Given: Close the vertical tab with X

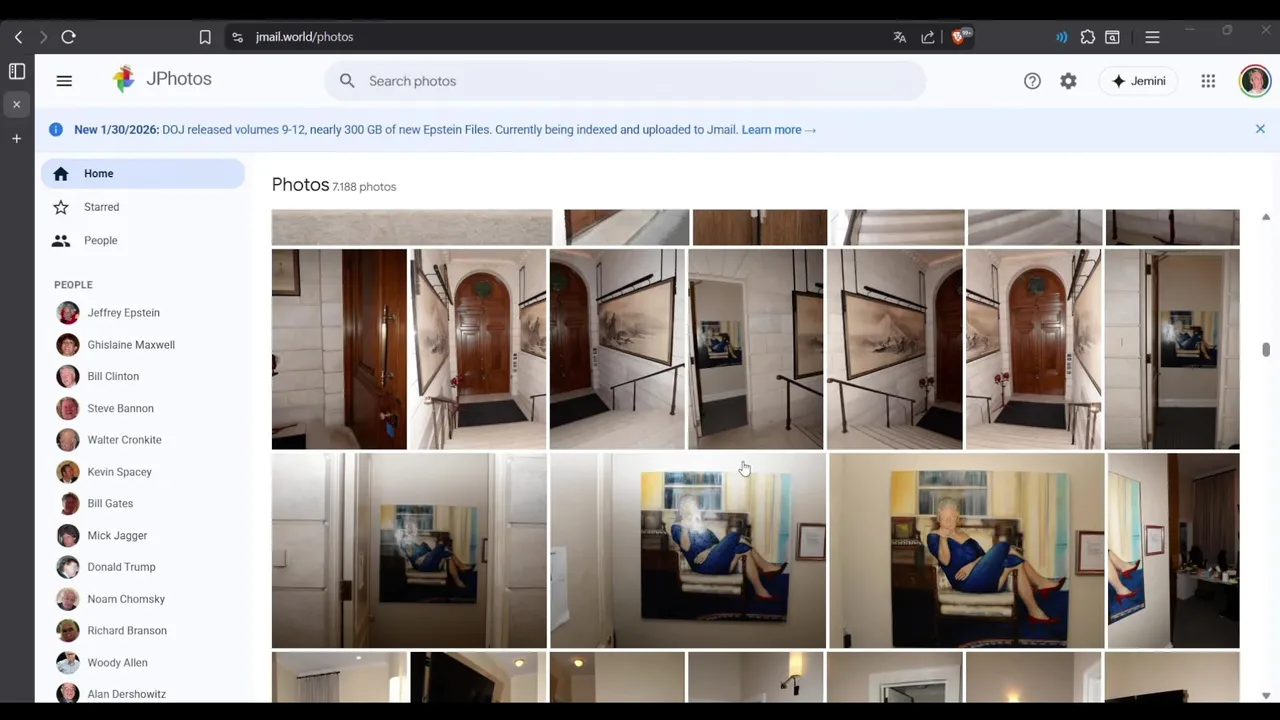Looking at the screenshot, I should [17, 104].
